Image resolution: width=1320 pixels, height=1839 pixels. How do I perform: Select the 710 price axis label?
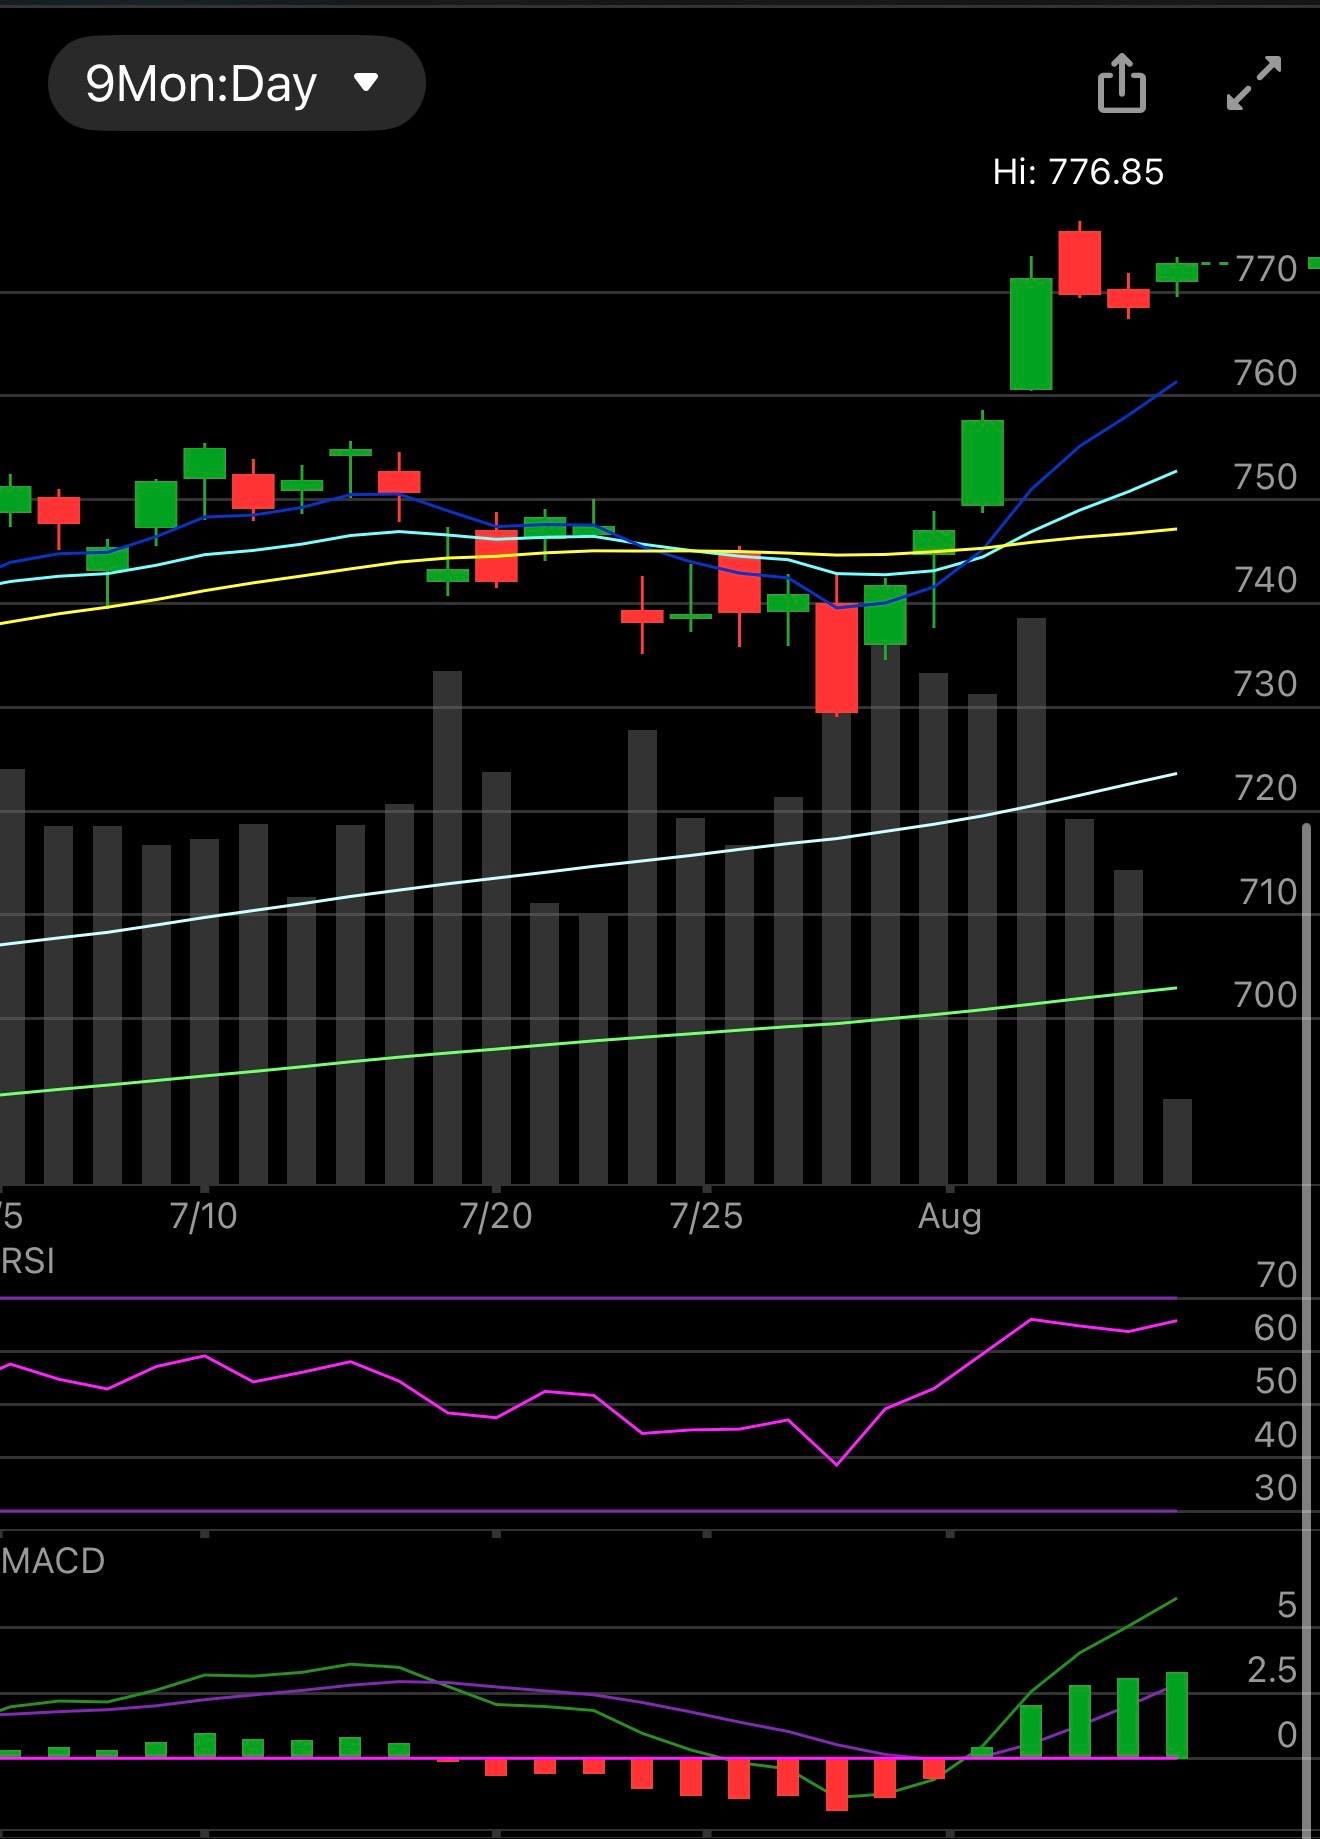coord(1268,892)
